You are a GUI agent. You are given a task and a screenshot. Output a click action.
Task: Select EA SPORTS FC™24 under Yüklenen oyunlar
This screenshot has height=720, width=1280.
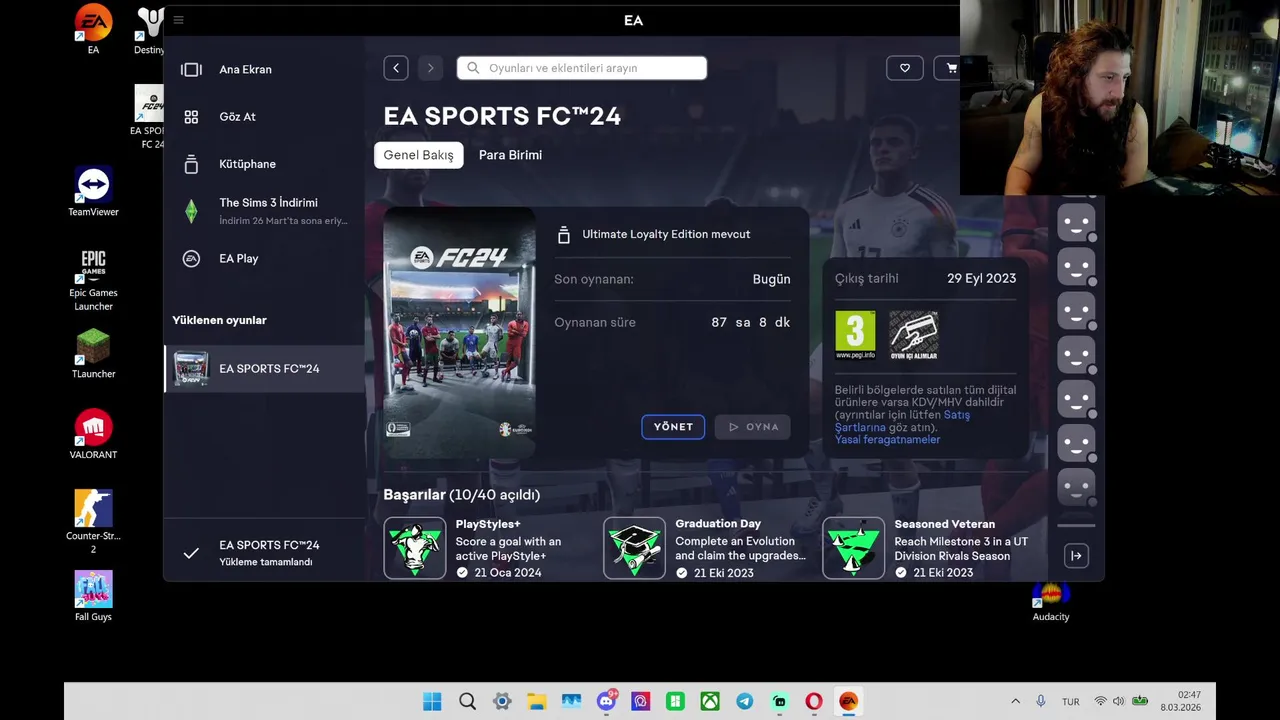(264, 369)
